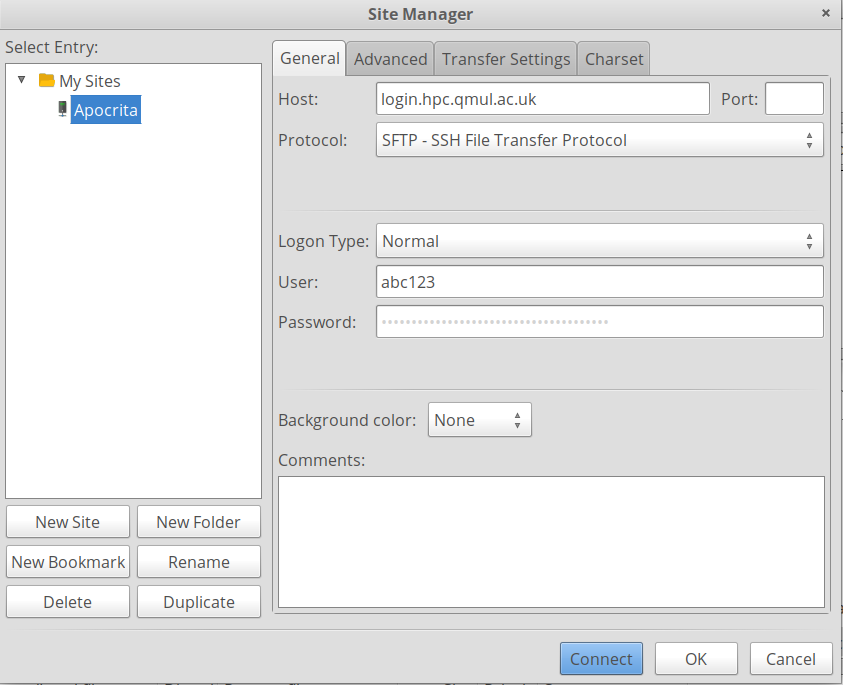Click the New Folder button
This screenshot has height=685, width=843.
(x=198, y=521)
